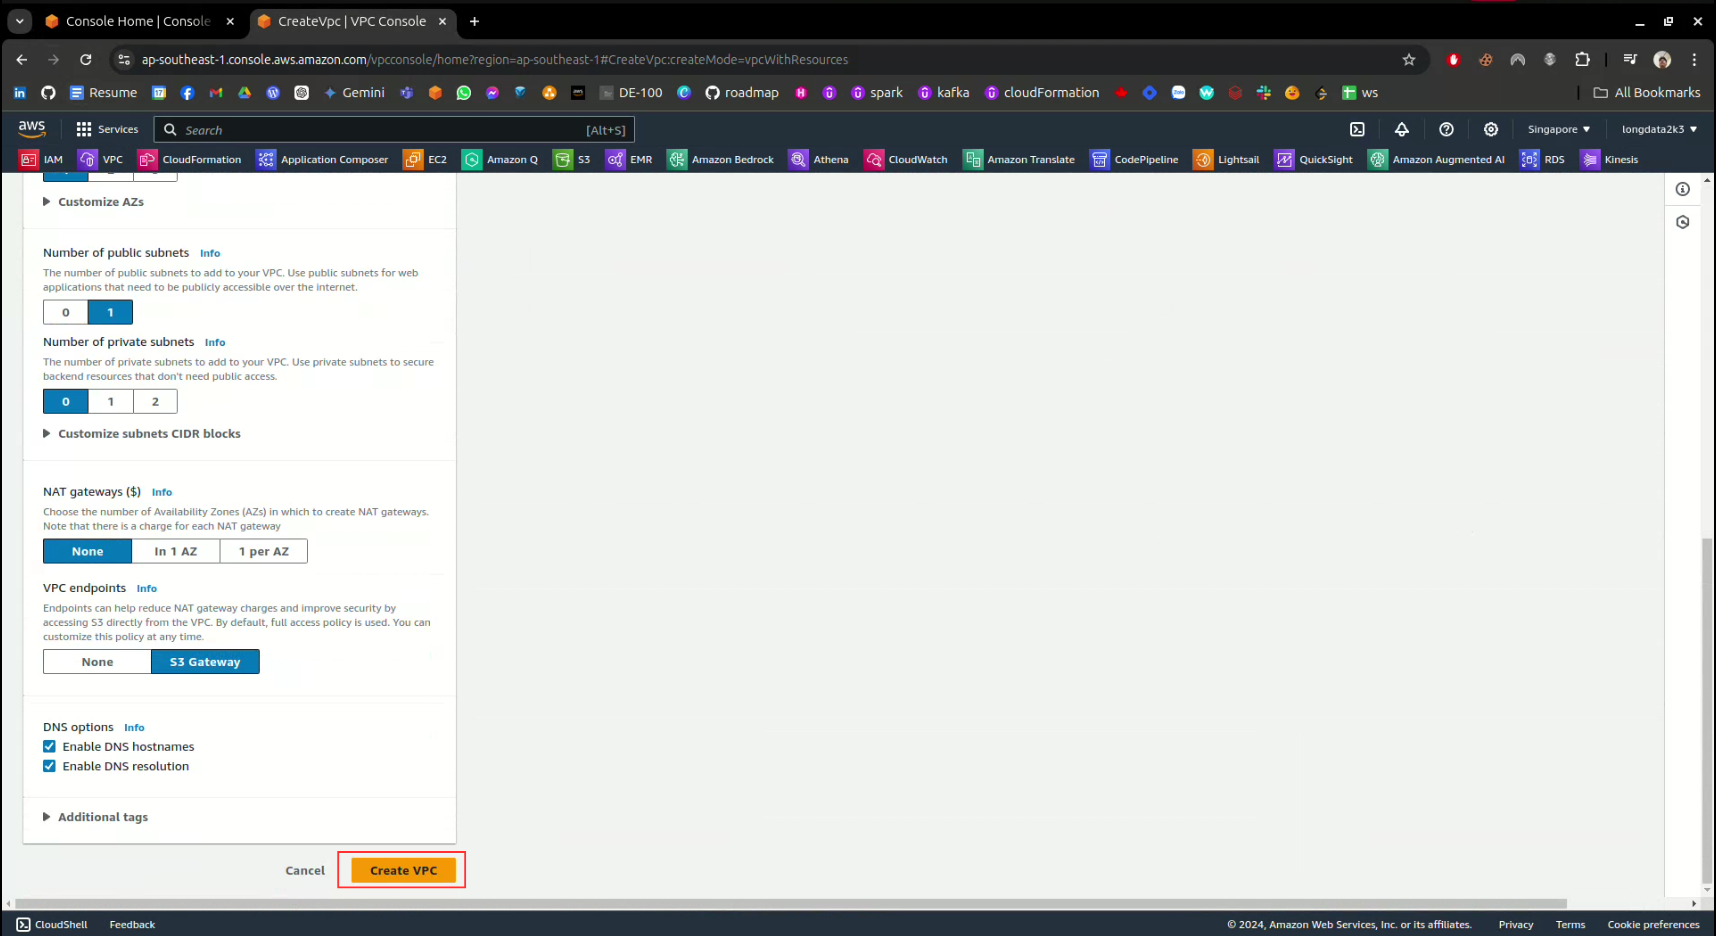Image resolution: width=1716 pixels, height=936 pixels.
Task: Click the AWS logo home icon
Action: point(32,129)
